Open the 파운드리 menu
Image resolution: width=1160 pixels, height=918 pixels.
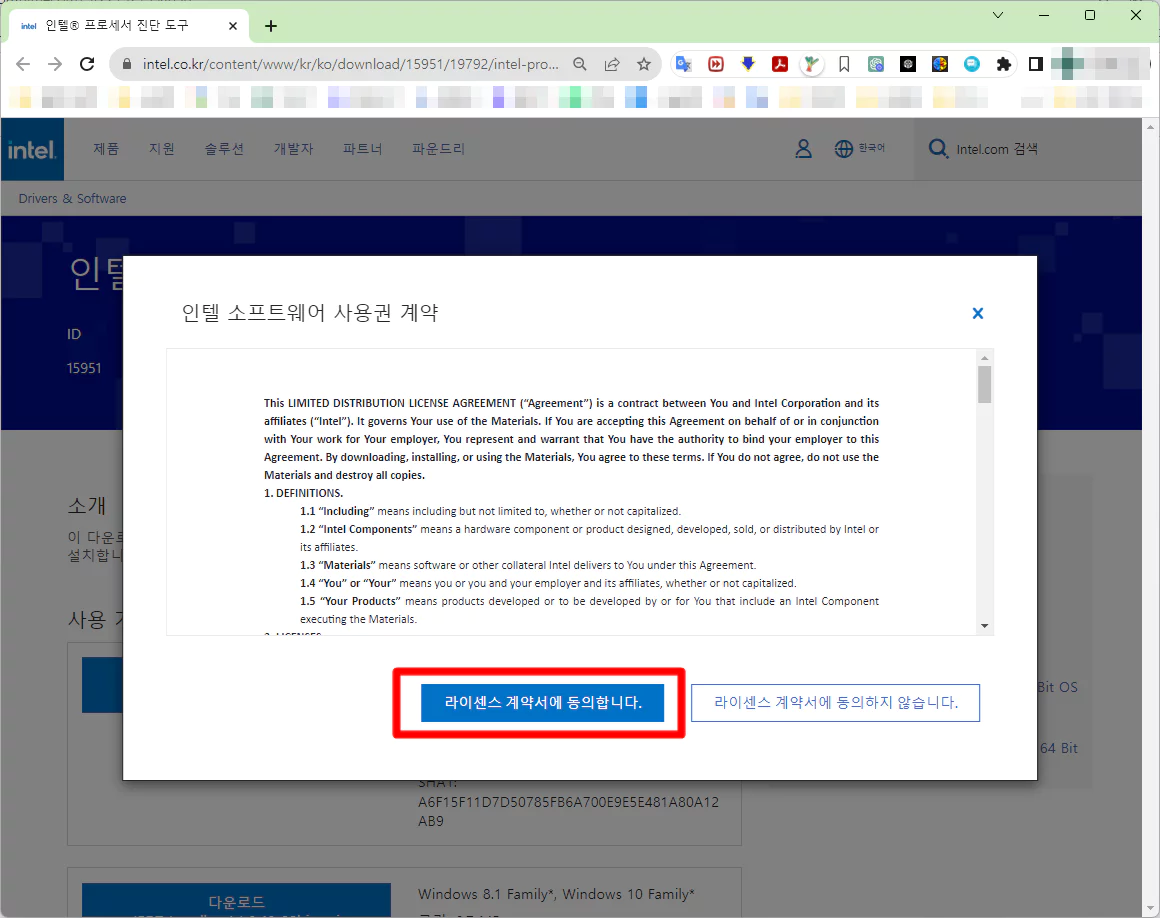coord(439,149)
